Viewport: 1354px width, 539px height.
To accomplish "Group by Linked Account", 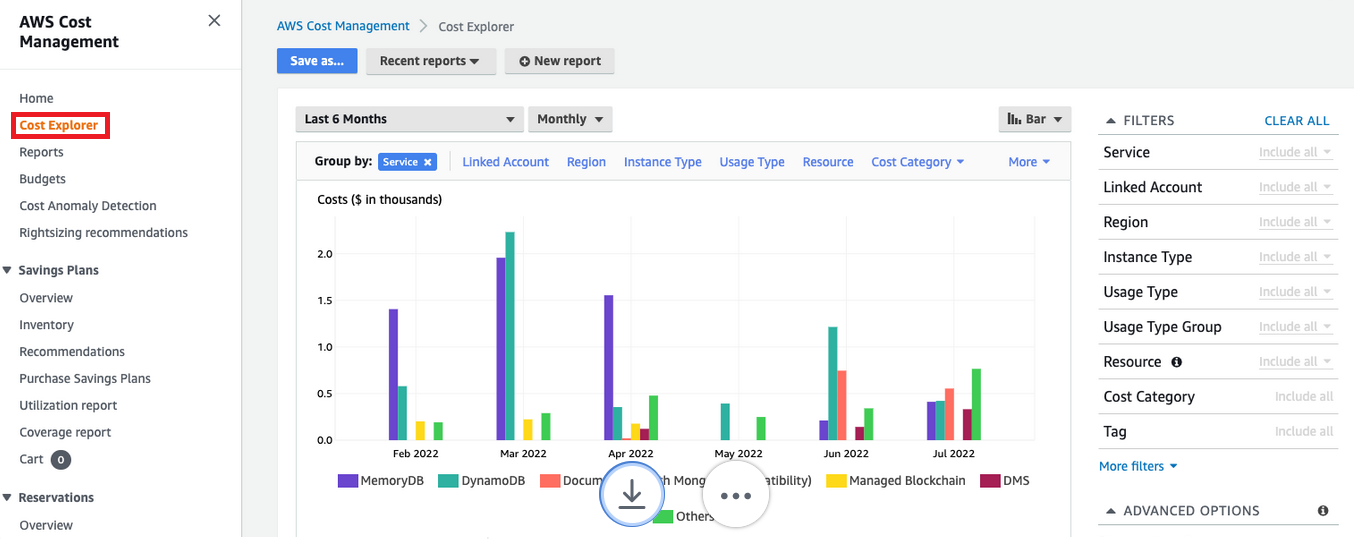I will pos(505,162).
